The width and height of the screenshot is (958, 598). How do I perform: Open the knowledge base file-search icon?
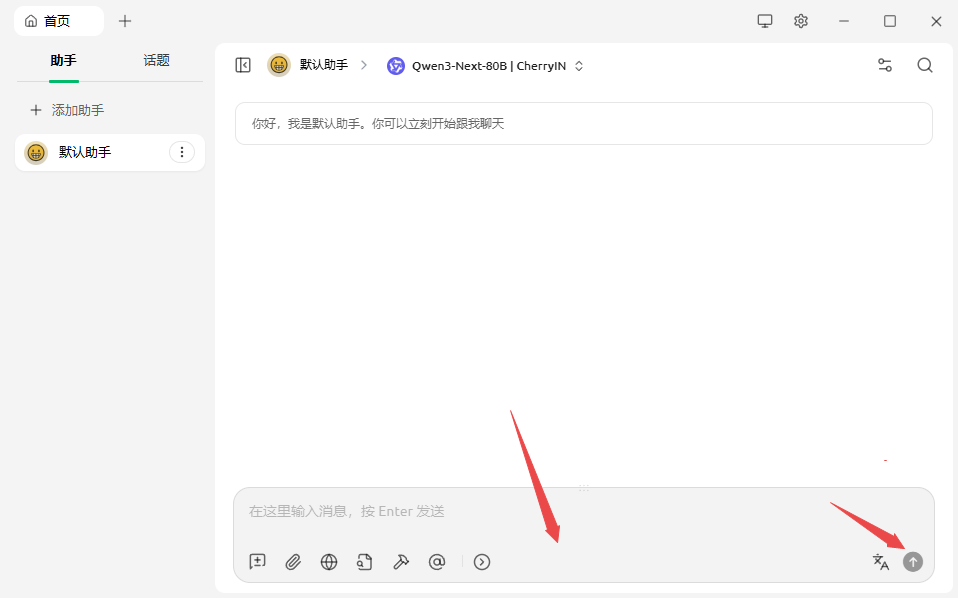365,562
